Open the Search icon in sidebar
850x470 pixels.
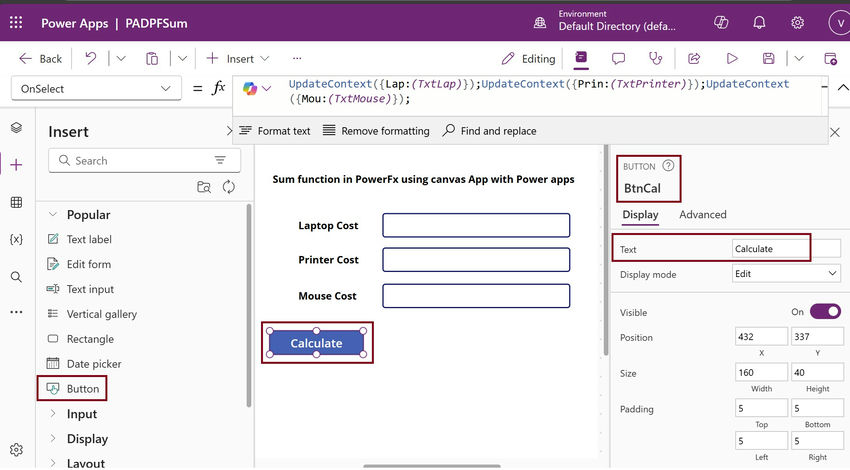coord(16,277)
